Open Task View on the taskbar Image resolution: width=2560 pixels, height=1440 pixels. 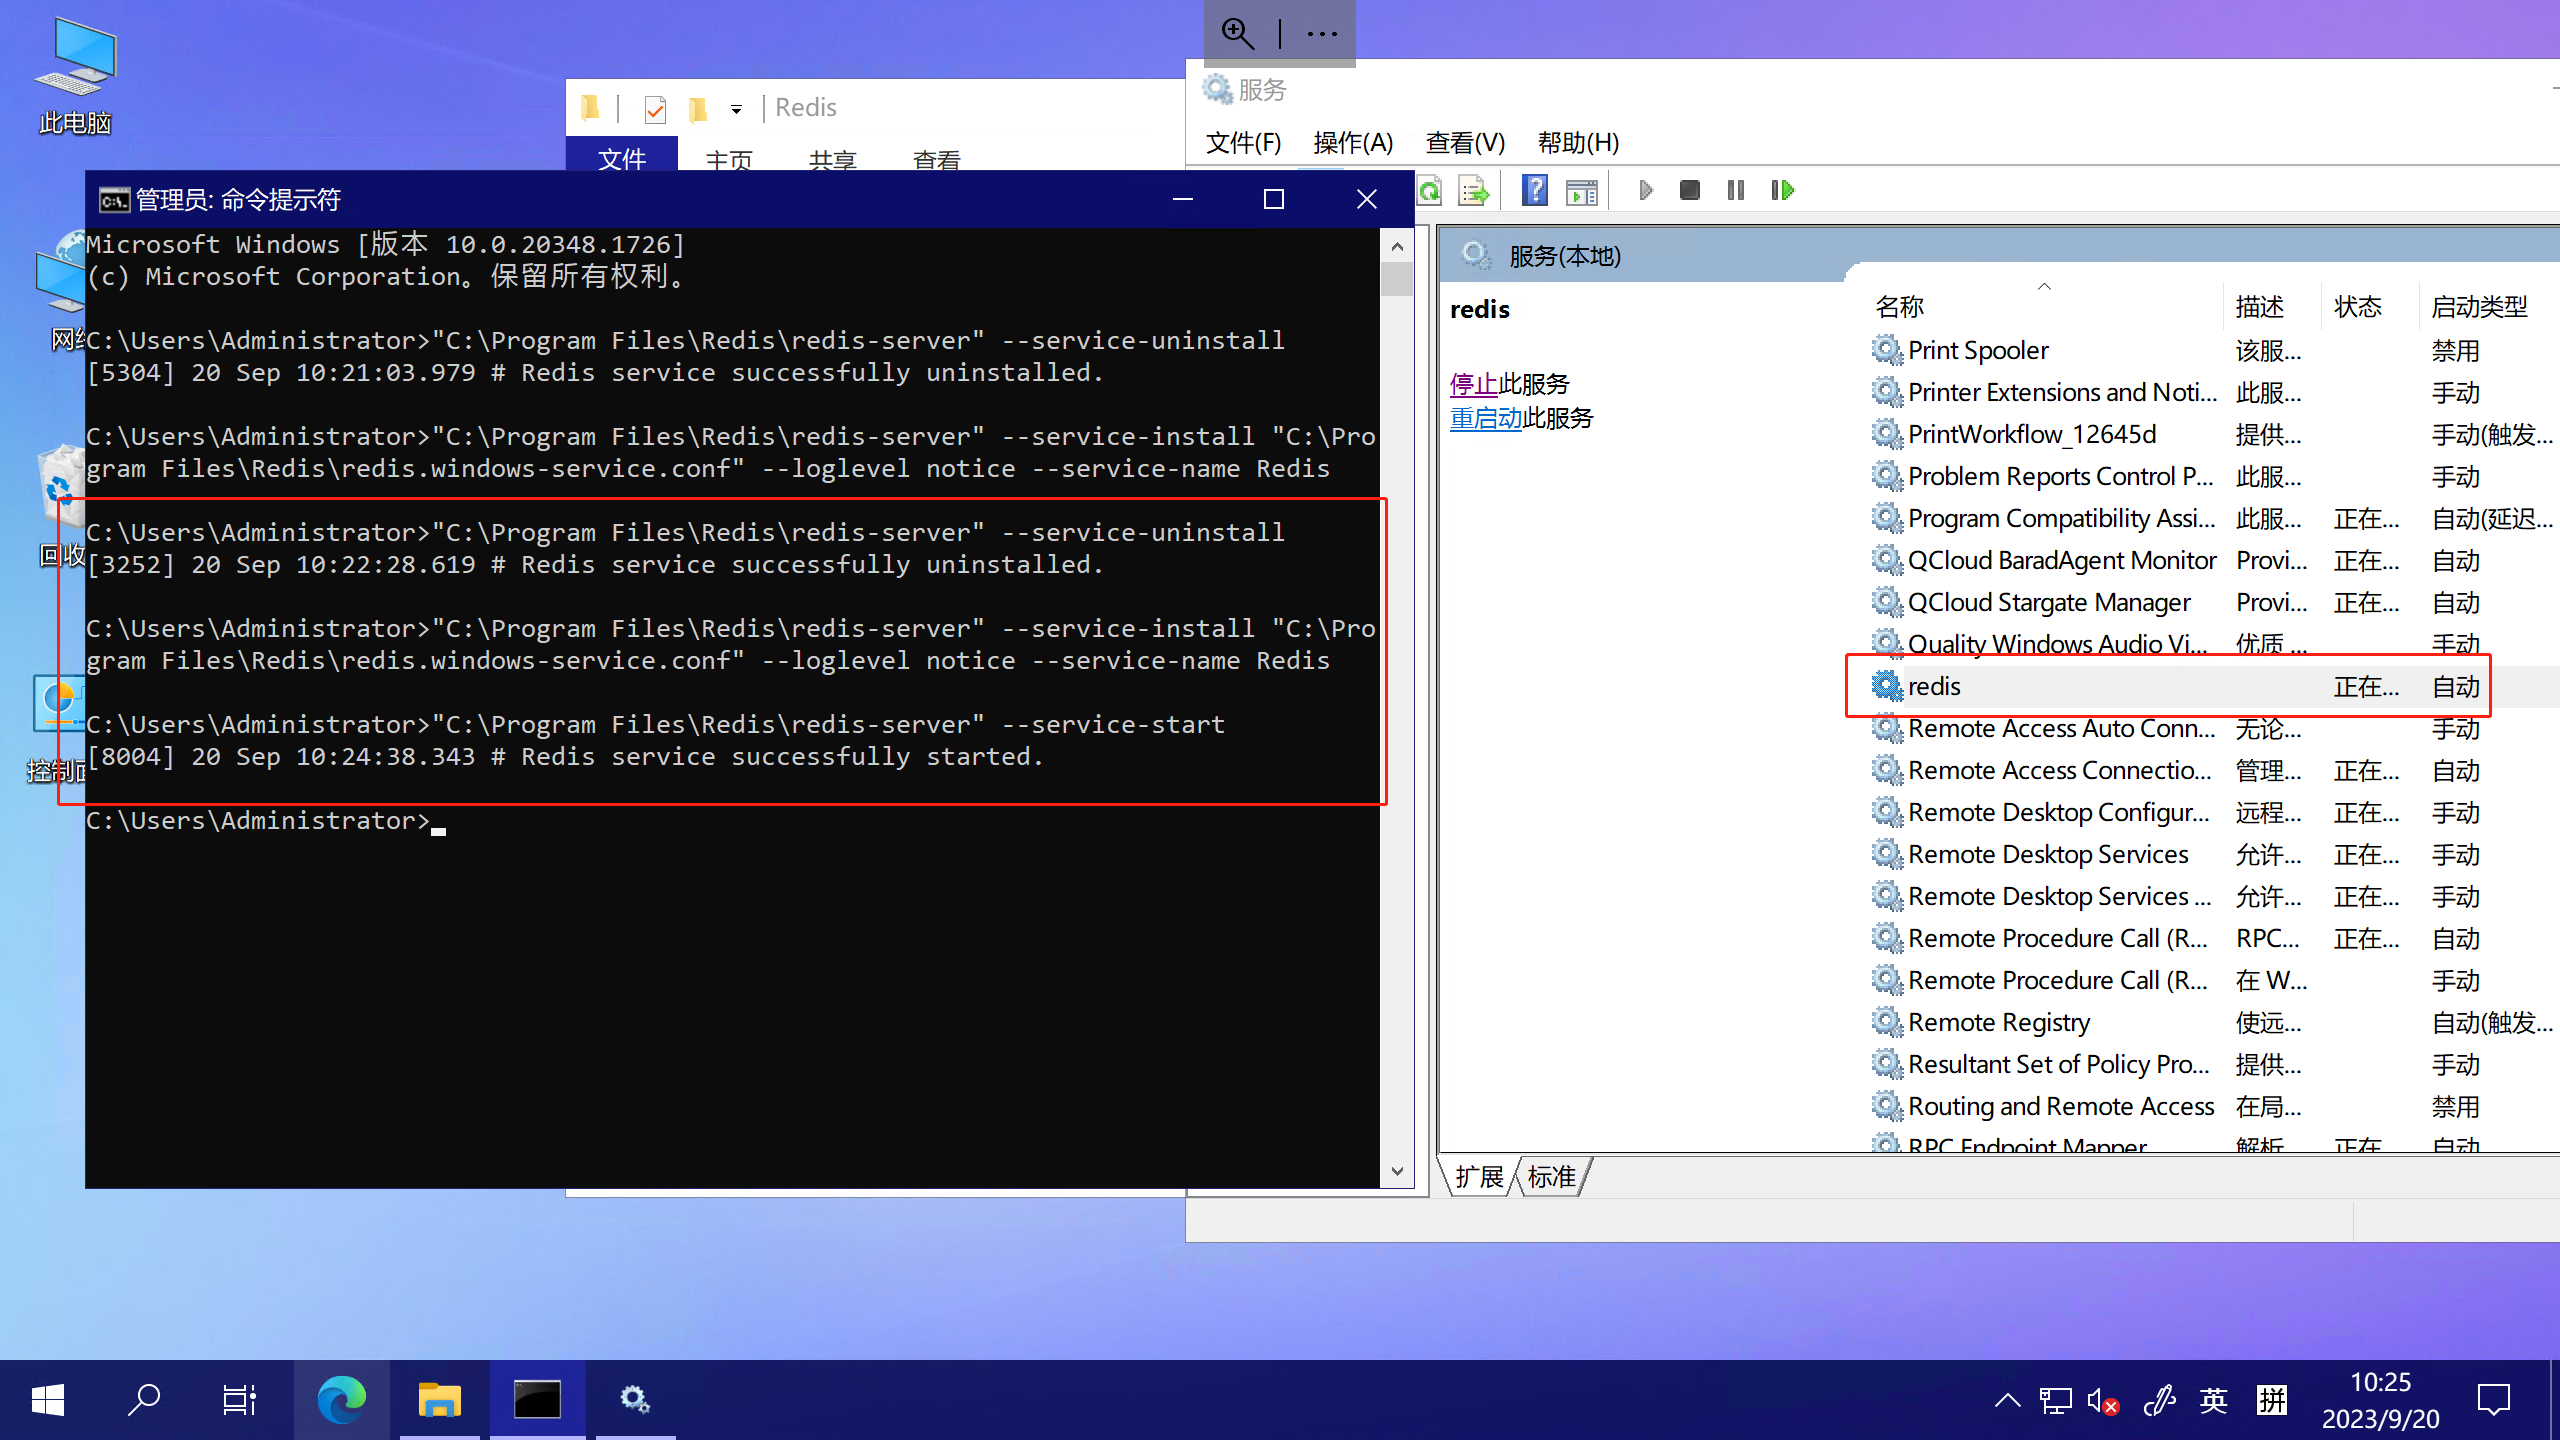pos(240,1400)
